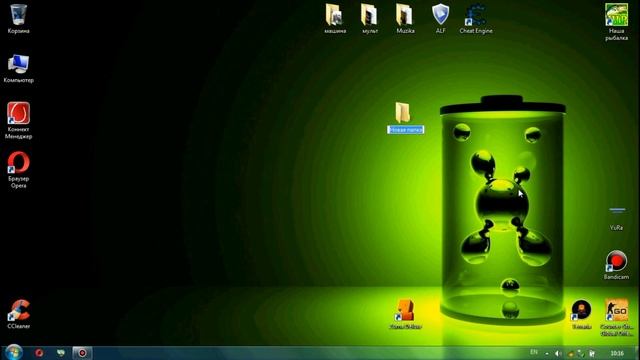Click the action center flag tray icon
The height and width of the screenshot is (360, 640).
point(592,353)
